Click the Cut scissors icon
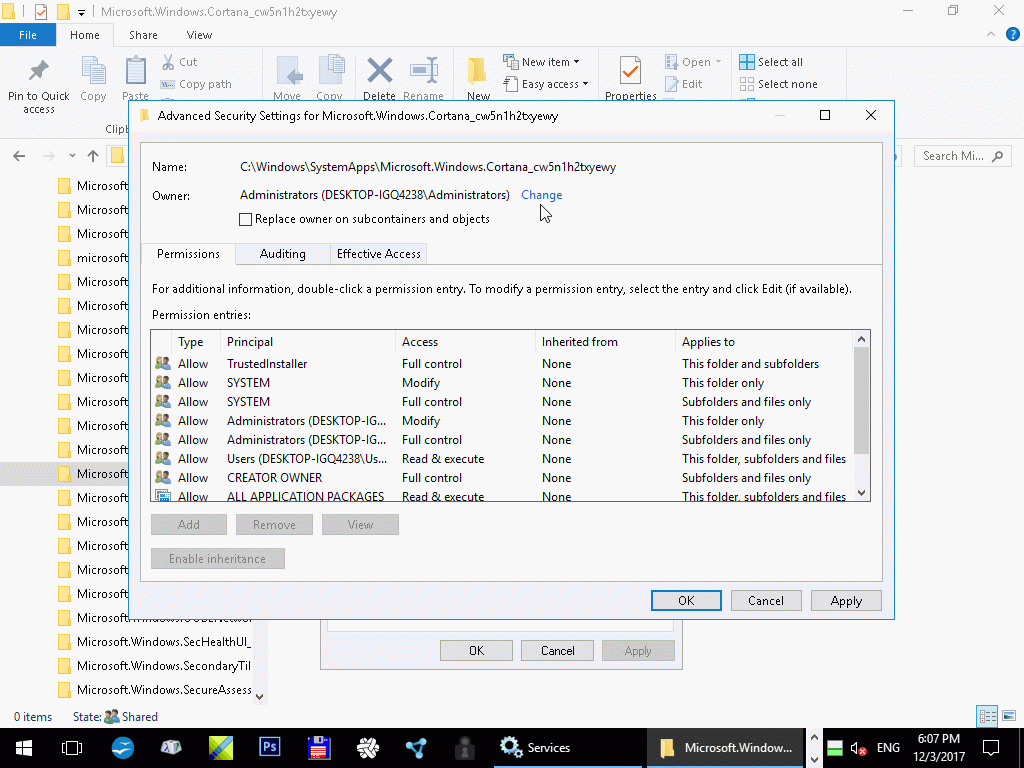This screenshot has width=1024, height=768. pos(168,62)
